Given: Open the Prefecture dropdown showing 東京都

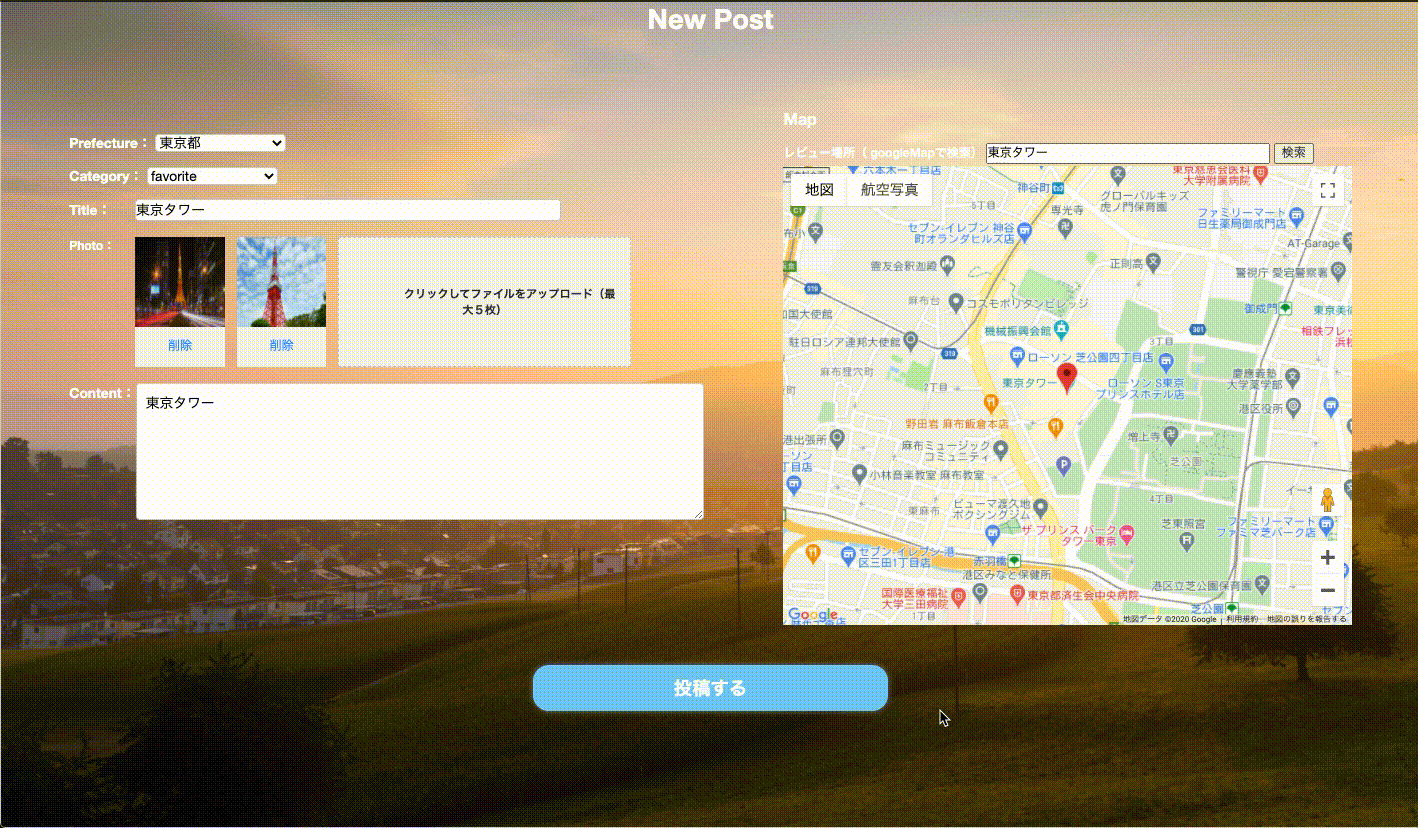Looking at the screenshot, I should (220, 143).
